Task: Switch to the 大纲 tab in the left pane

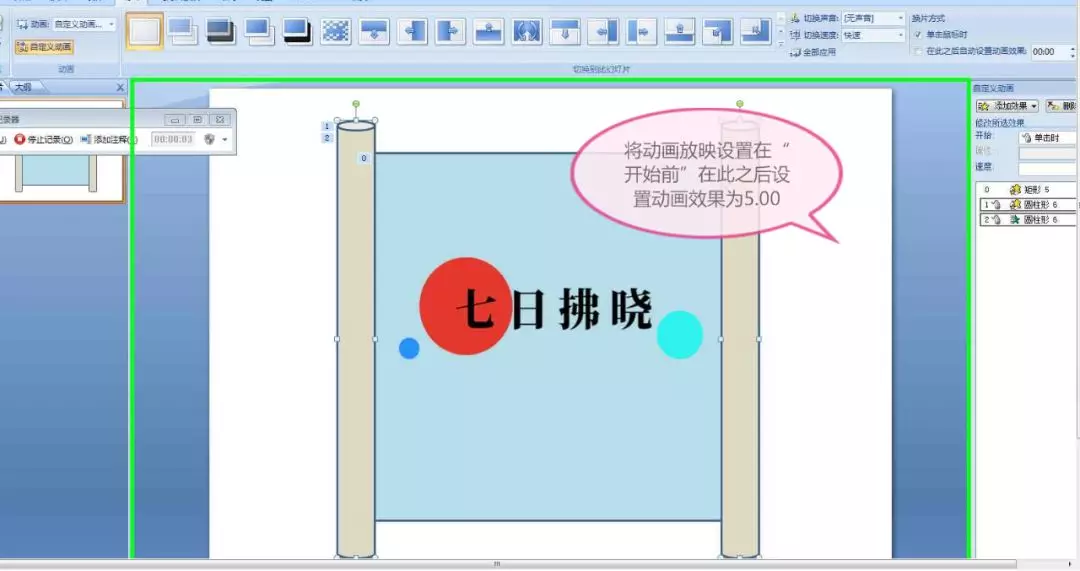Action: tap(23, 87)
